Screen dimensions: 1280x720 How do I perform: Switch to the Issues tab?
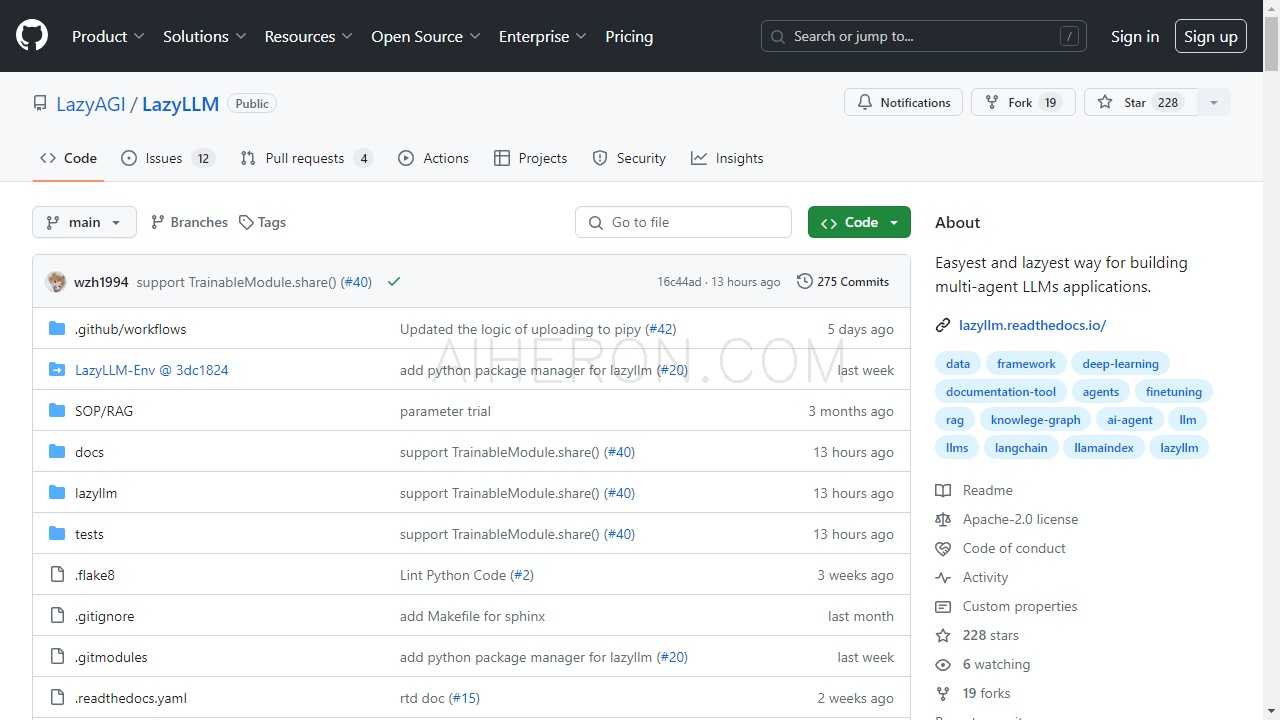168,158
